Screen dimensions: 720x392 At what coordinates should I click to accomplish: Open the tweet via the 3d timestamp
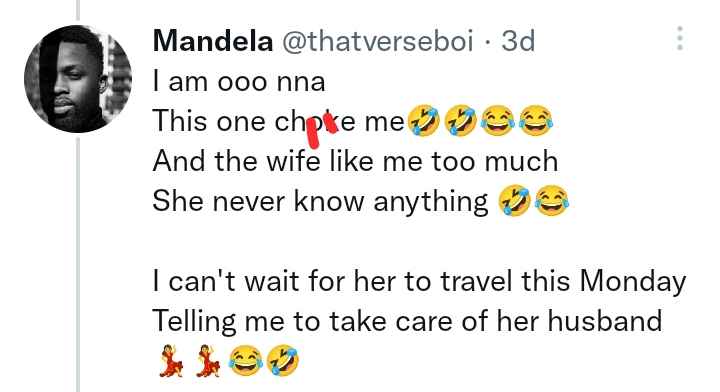pyautogui.click(x=518, y=41)
